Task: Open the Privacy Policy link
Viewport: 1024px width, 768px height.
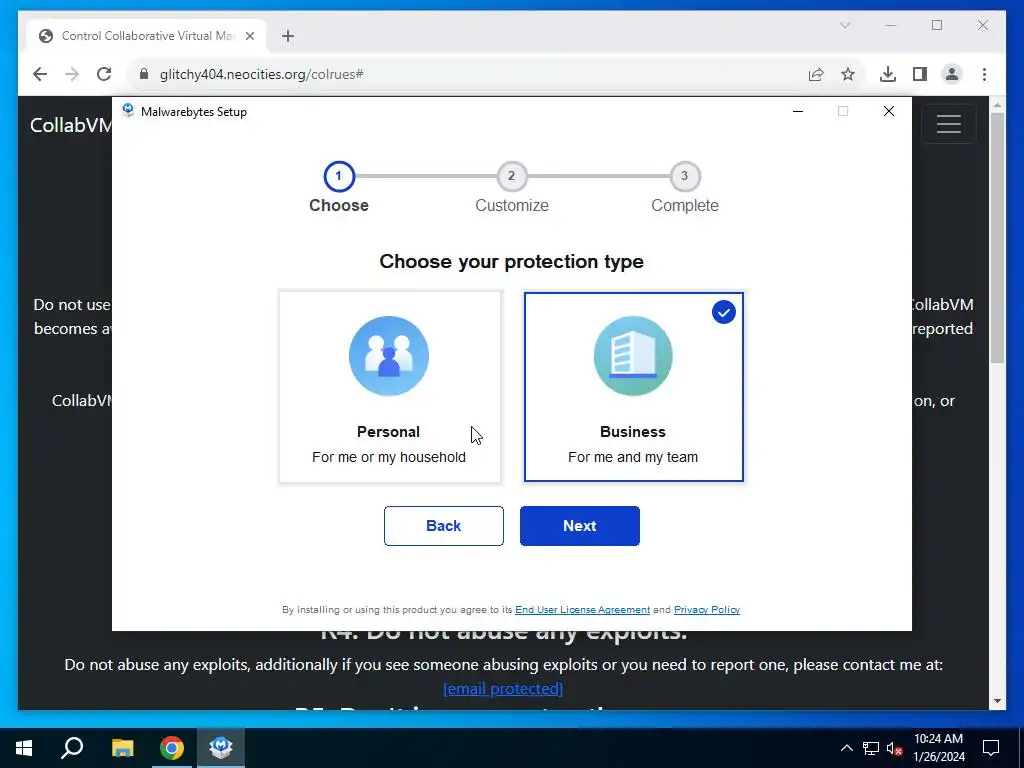Action: pyautogui.click(x=707, y=609)
